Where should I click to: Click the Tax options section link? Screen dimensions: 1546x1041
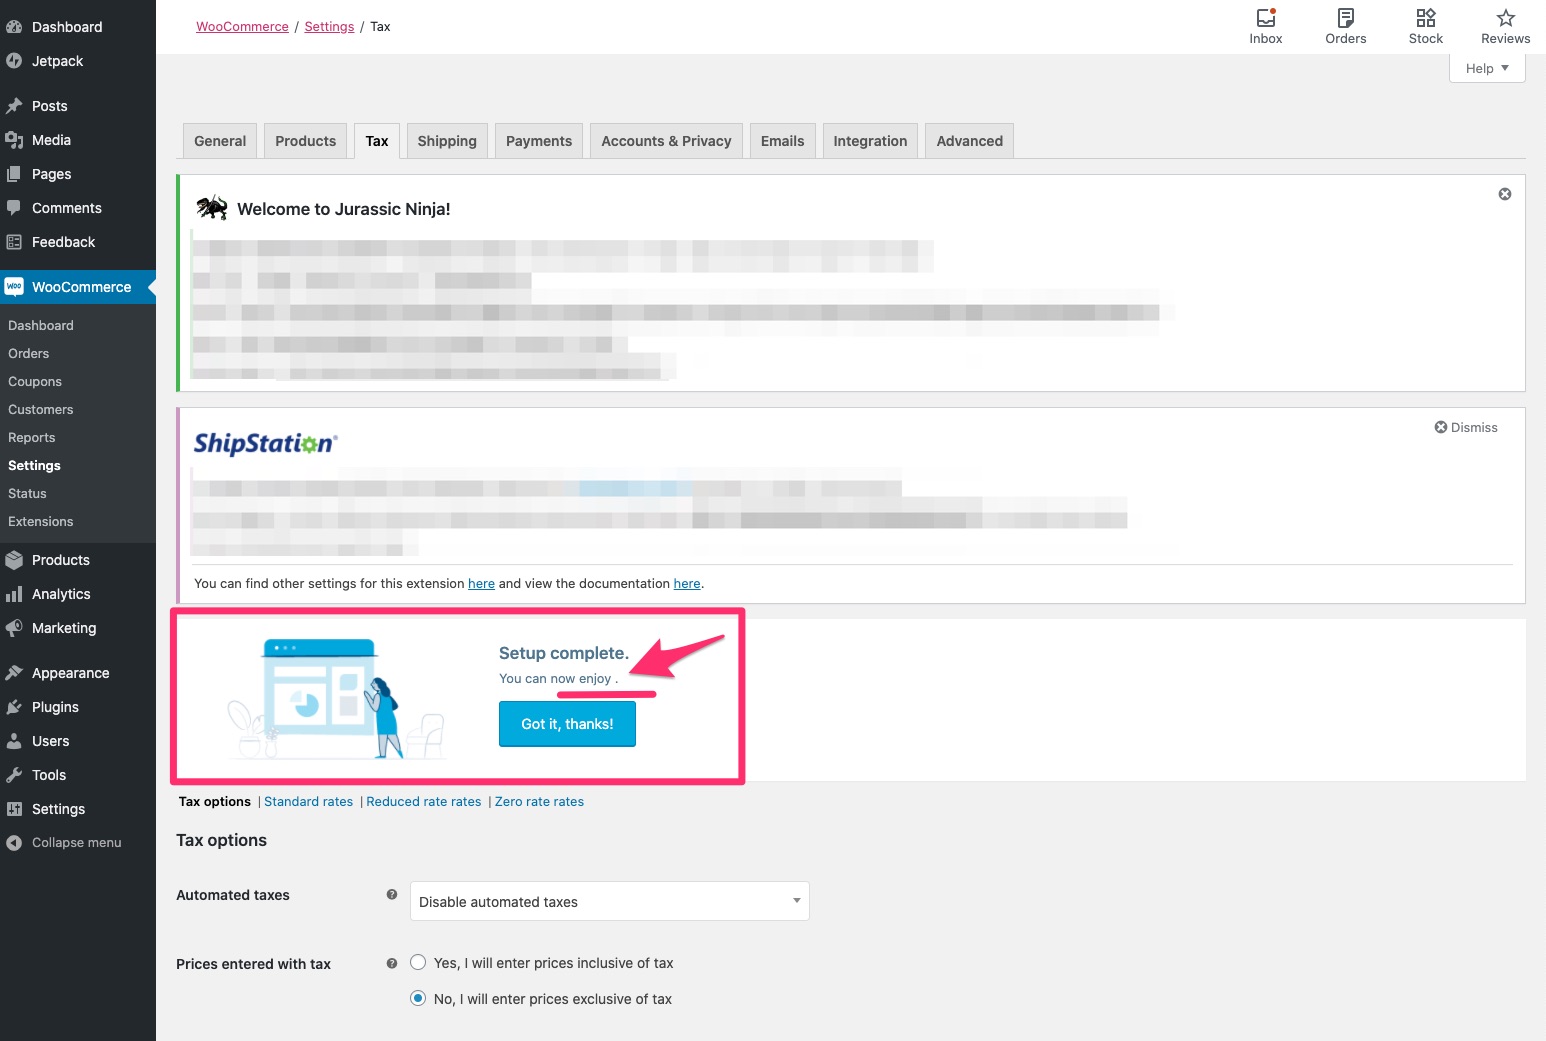tap(215, 802)
